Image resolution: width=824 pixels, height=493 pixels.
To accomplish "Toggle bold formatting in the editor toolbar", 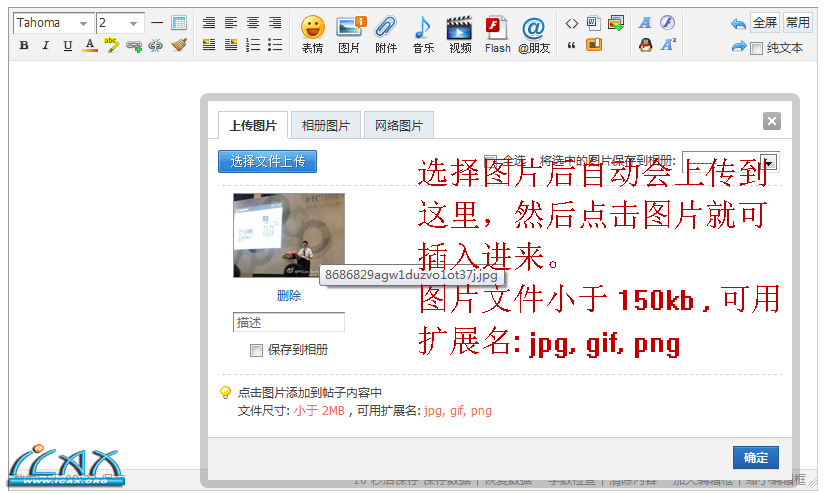I will pyautogui.click(x=24, y=45).
